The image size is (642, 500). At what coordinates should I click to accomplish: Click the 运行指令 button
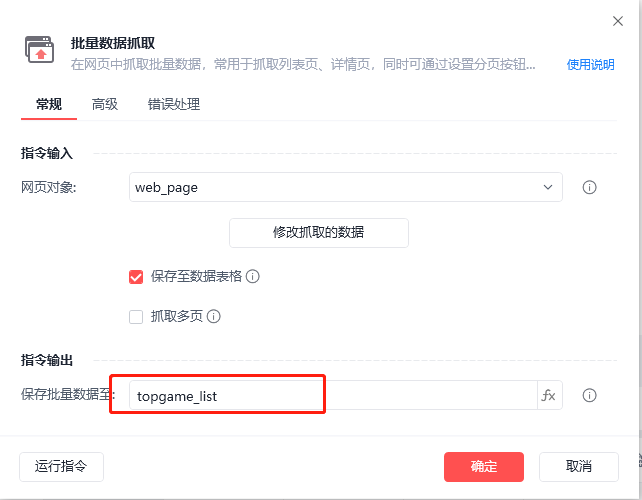pos(61,466)
